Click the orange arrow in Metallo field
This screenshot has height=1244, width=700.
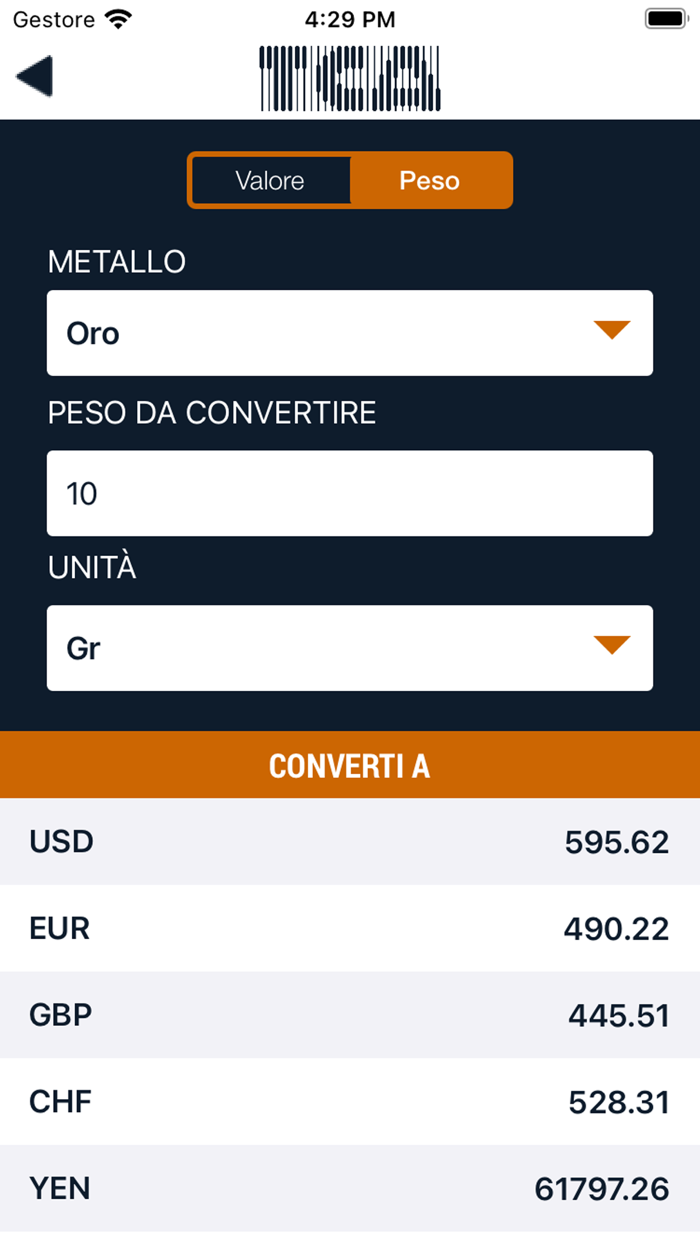click(611, 331)
